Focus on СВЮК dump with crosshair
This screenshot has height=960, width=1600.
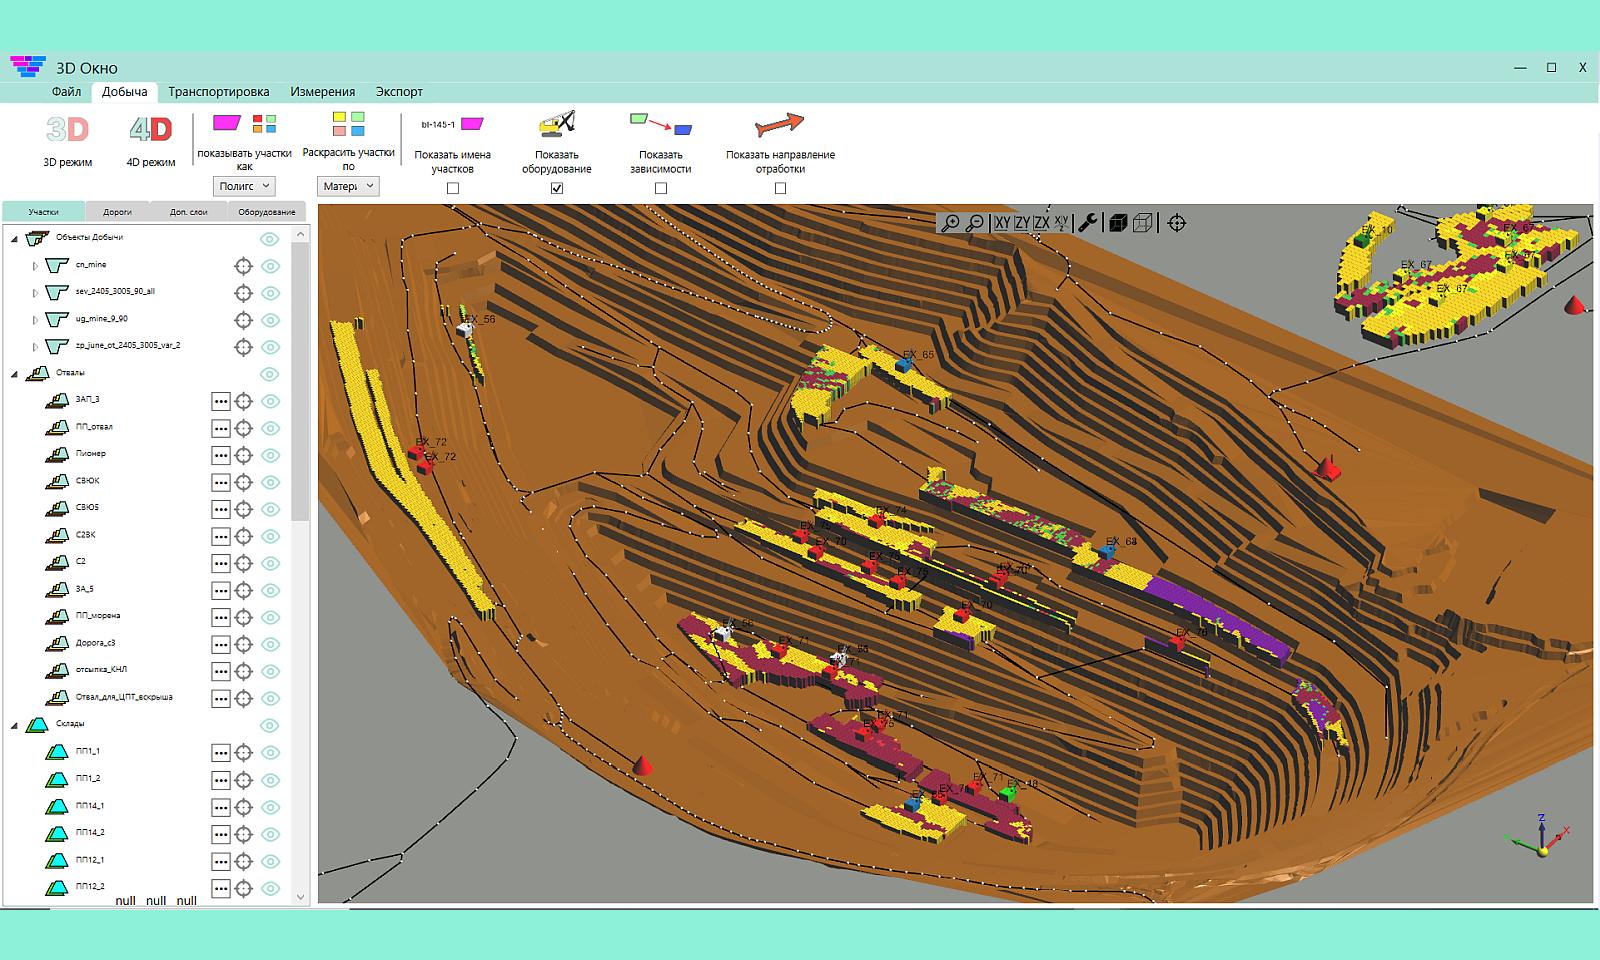click(243, 482)
